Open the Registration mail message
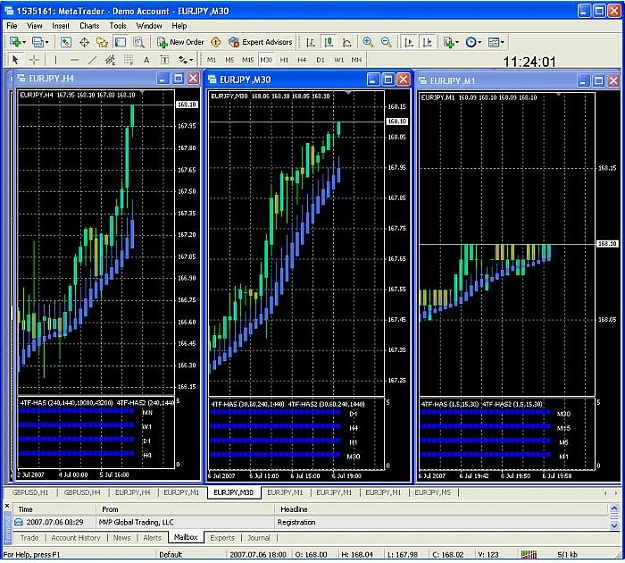 (x=311, y=522)
